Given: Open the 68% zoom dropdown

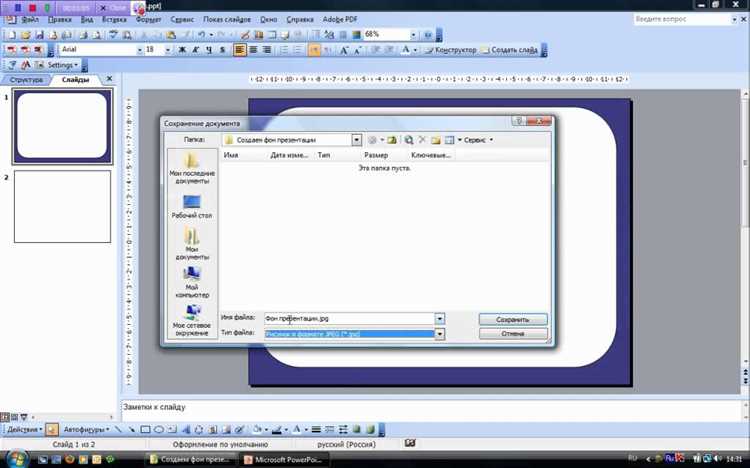Looking at the screenshot, I should [x=413, y=35].
